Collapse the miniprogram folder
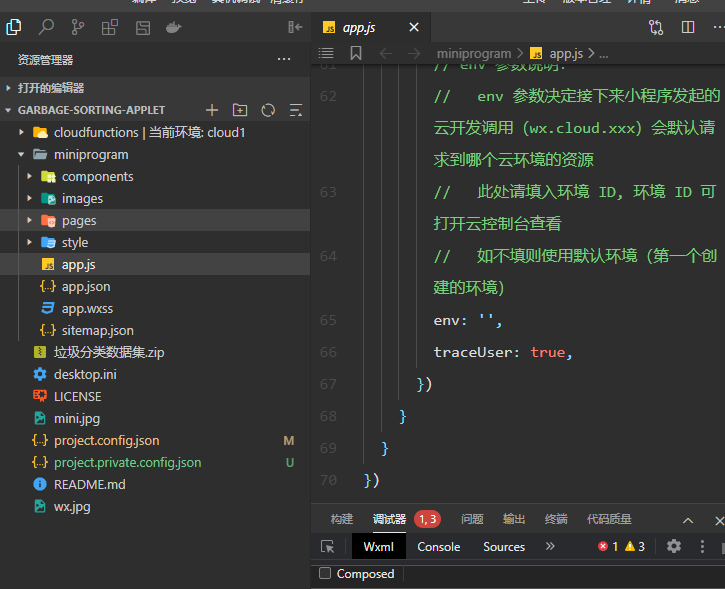725x589 pixels. [x=21, y=154]
